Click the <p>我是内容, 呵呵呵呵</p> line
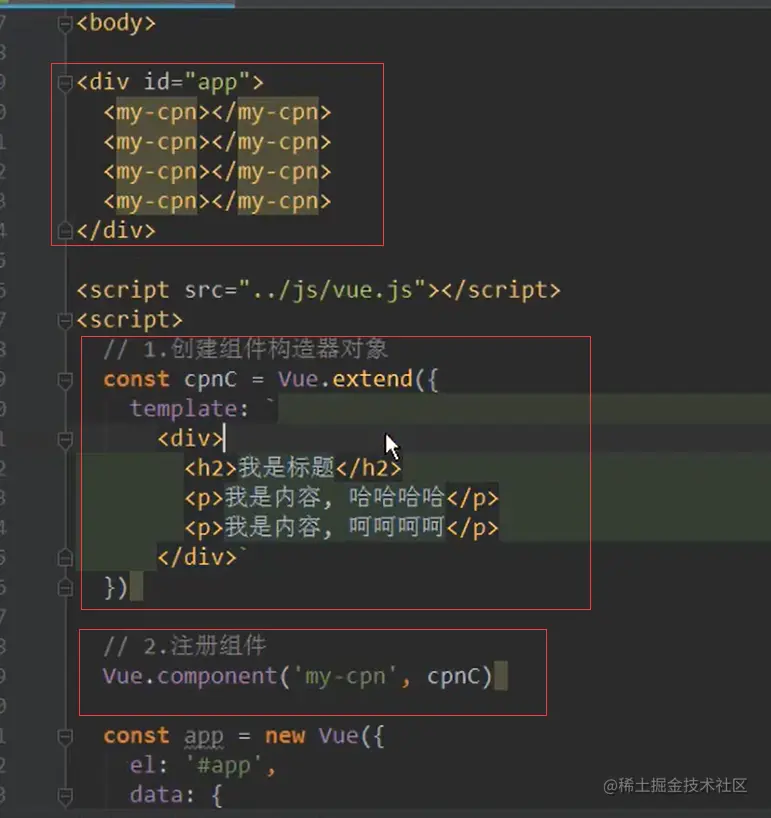 click(341, 527)
